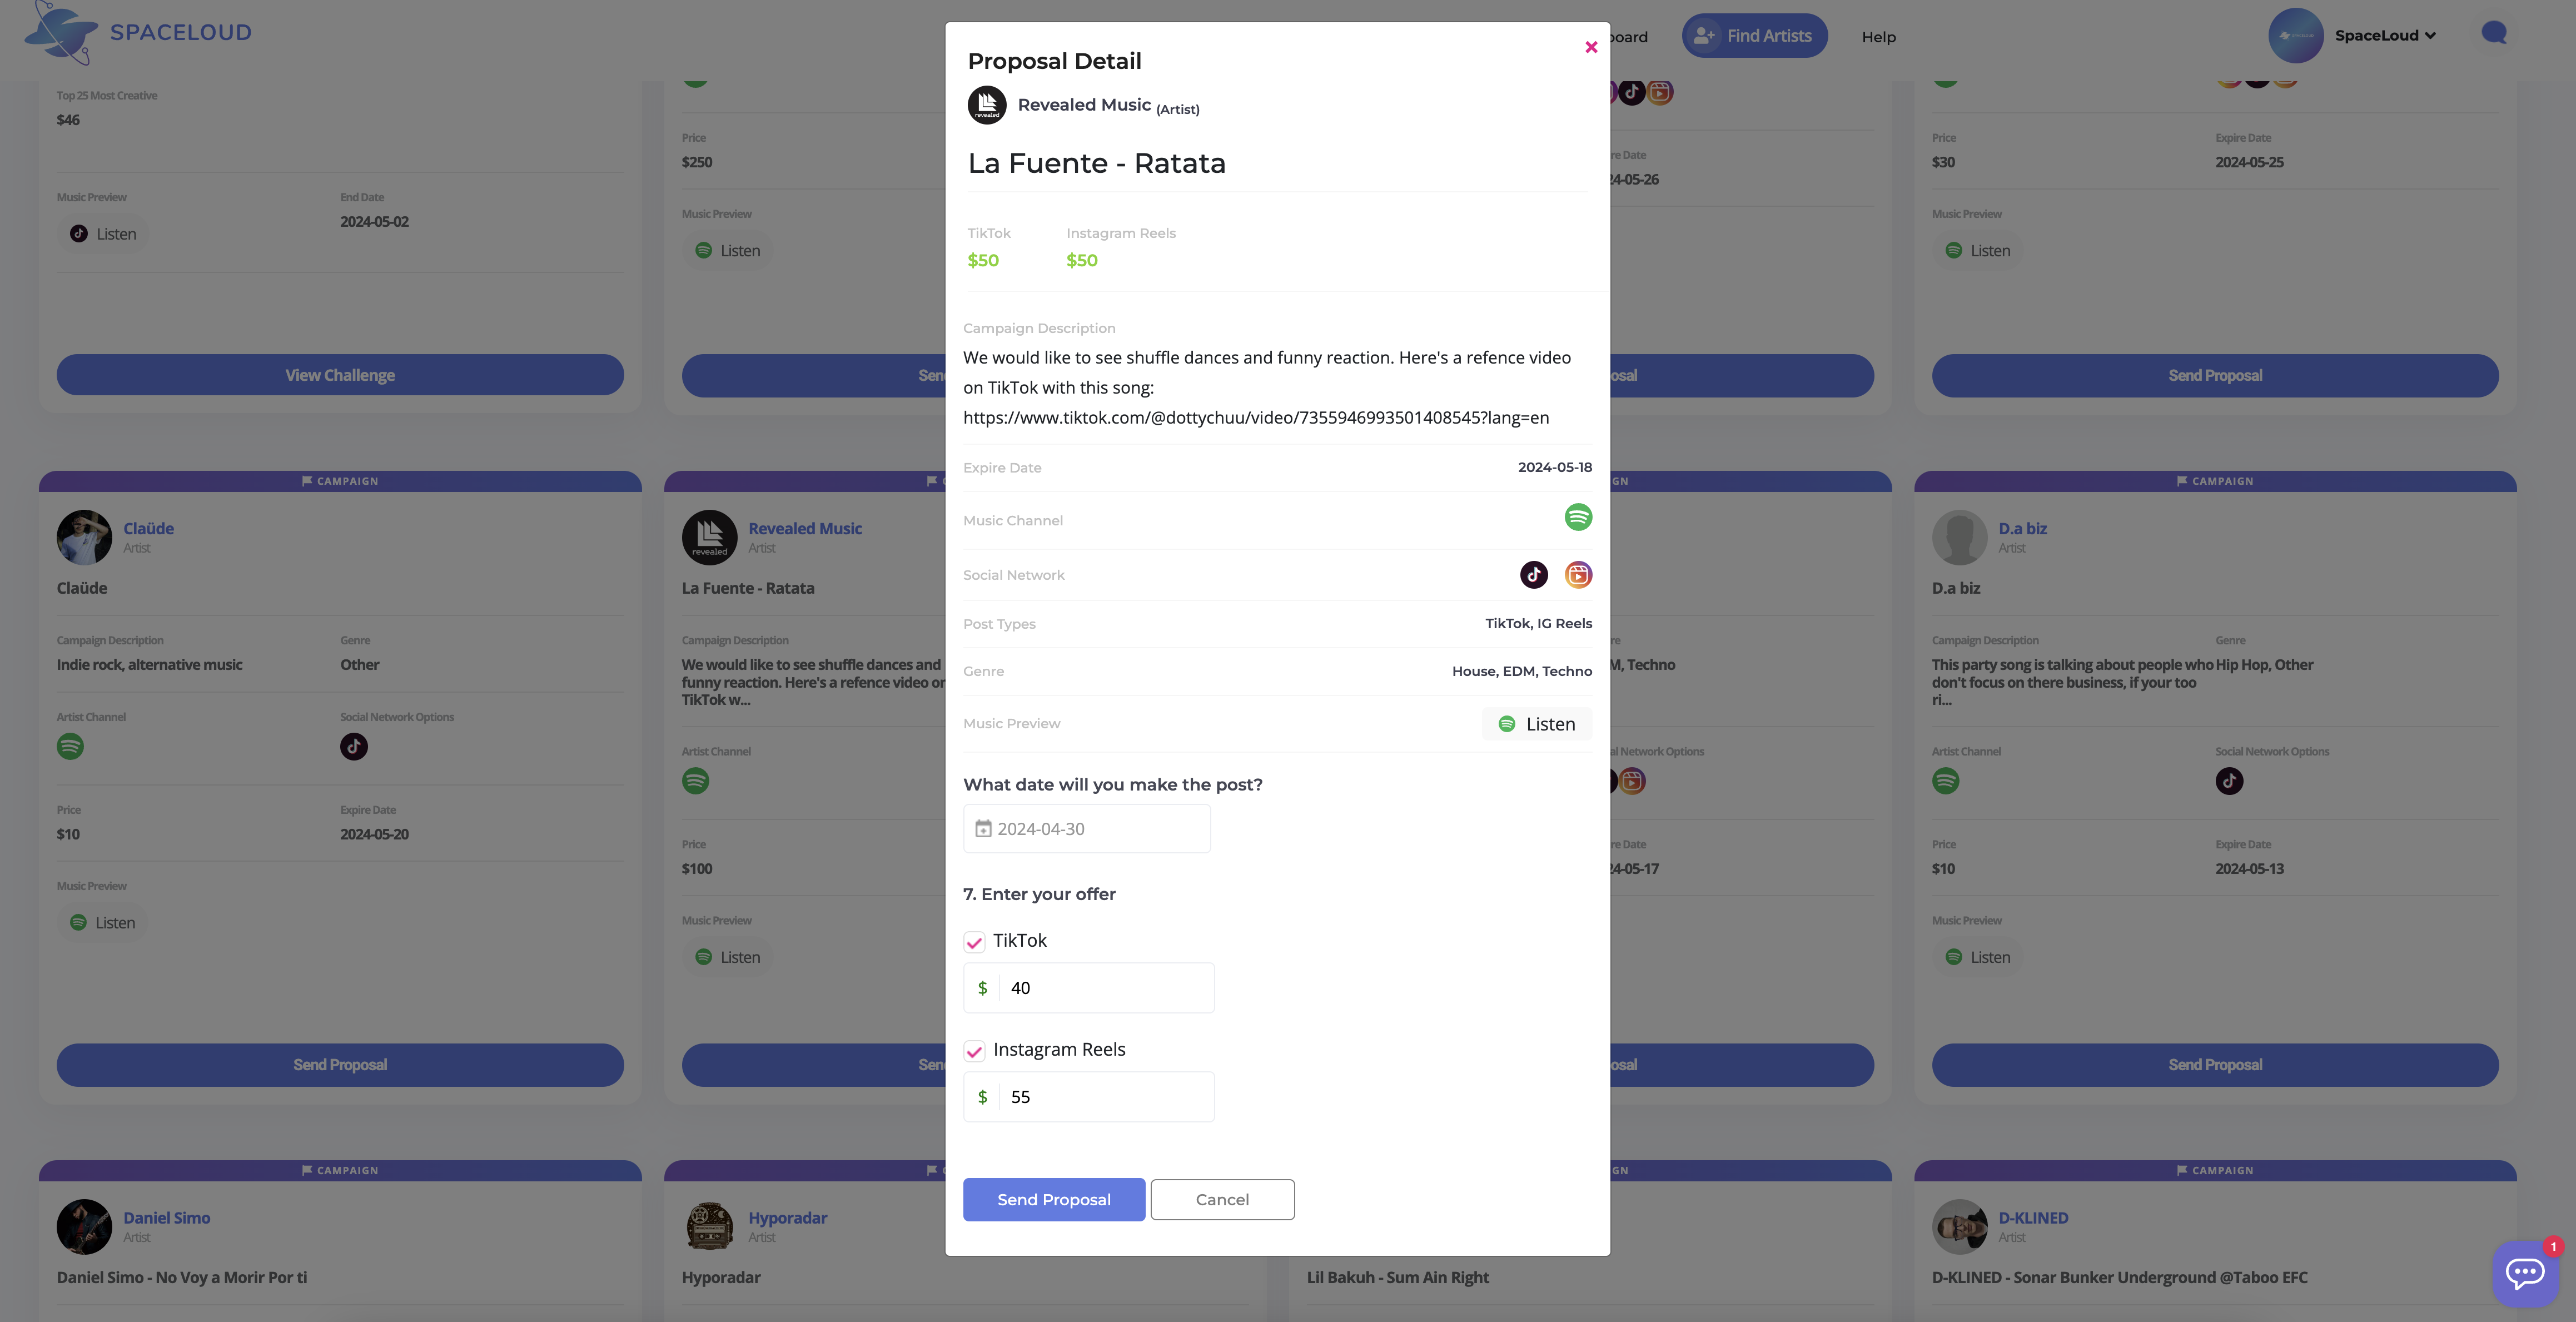Cancel the proposal dialog
The image size is (2576, 1322).
(x=1222, y=1199)
